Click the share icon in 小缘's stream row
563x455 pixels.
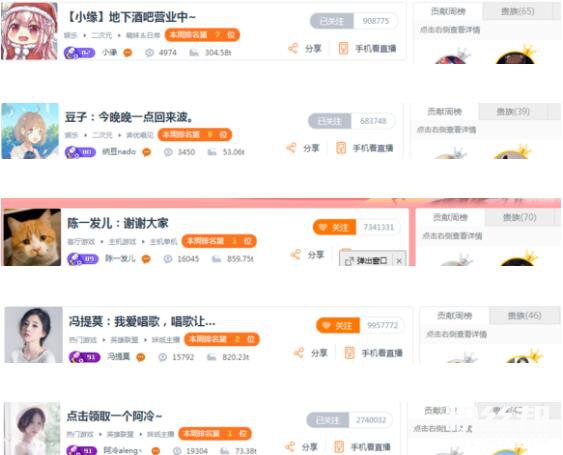(293, 48)
